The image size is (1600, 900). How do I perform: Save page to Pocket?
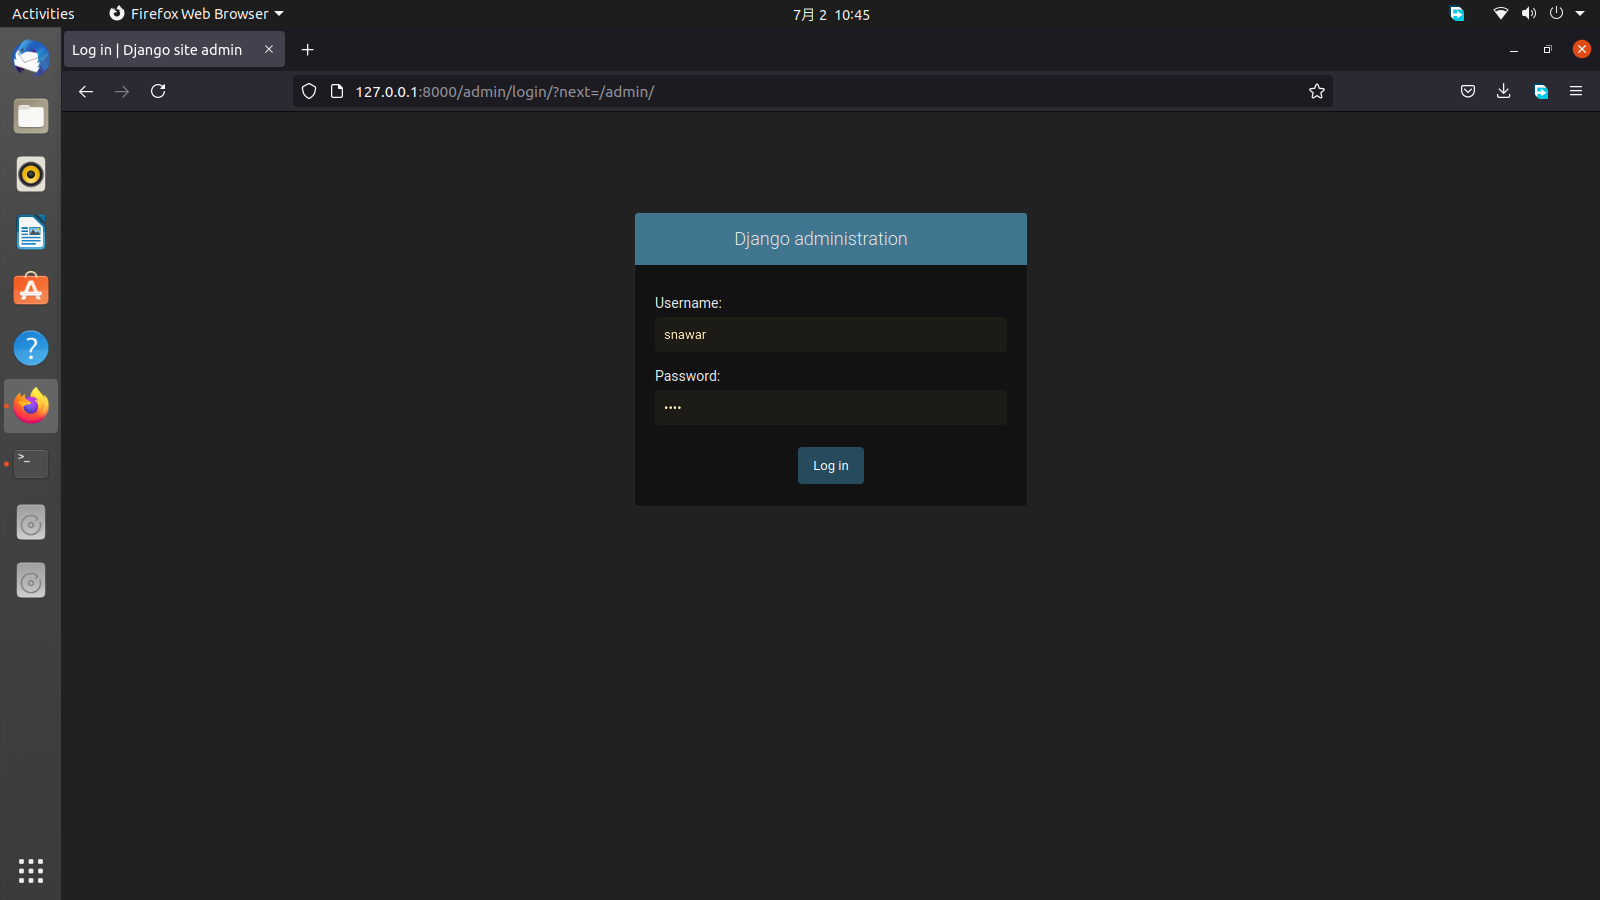1468,91
